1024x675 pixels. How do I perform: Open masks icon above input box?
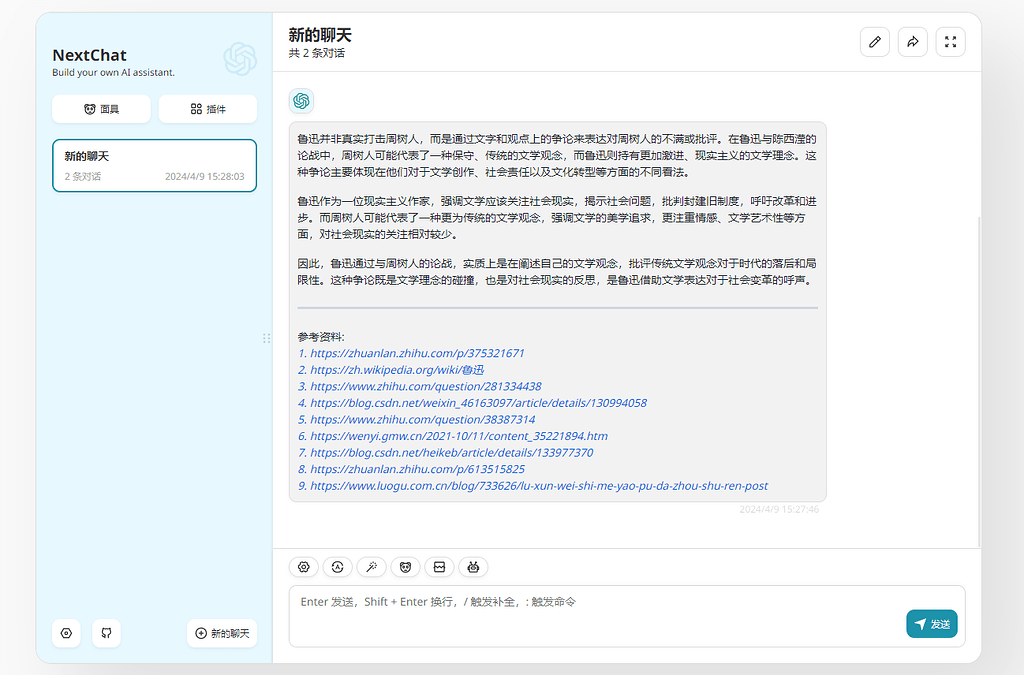(406, 567)
